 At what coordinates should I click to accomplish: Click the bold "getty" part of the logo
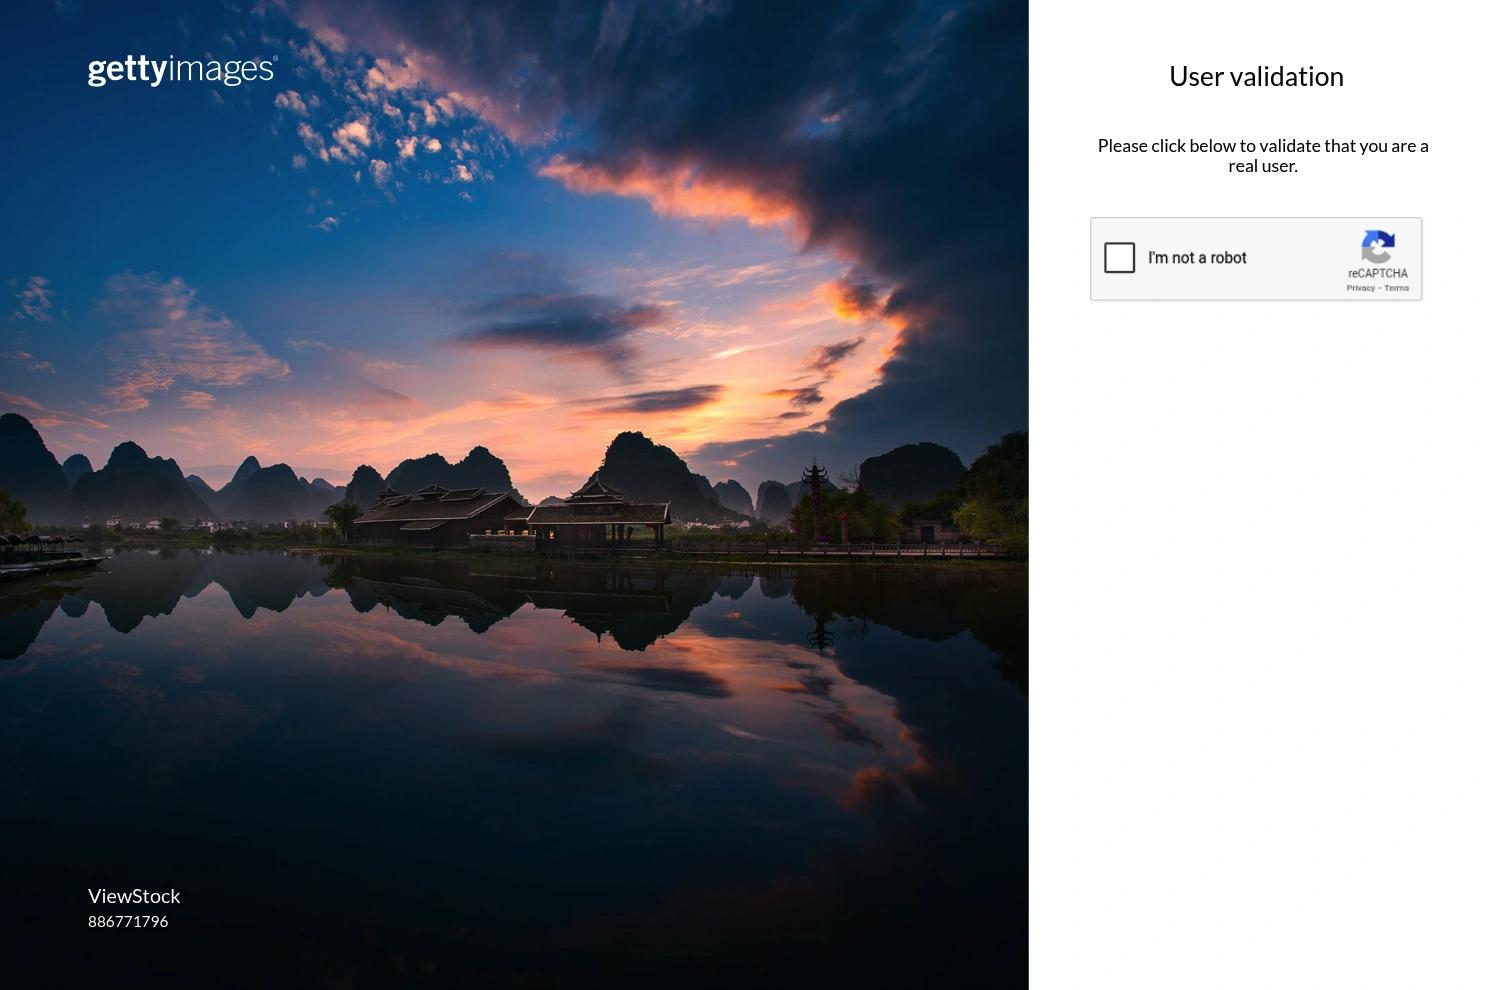click(127, 71)
